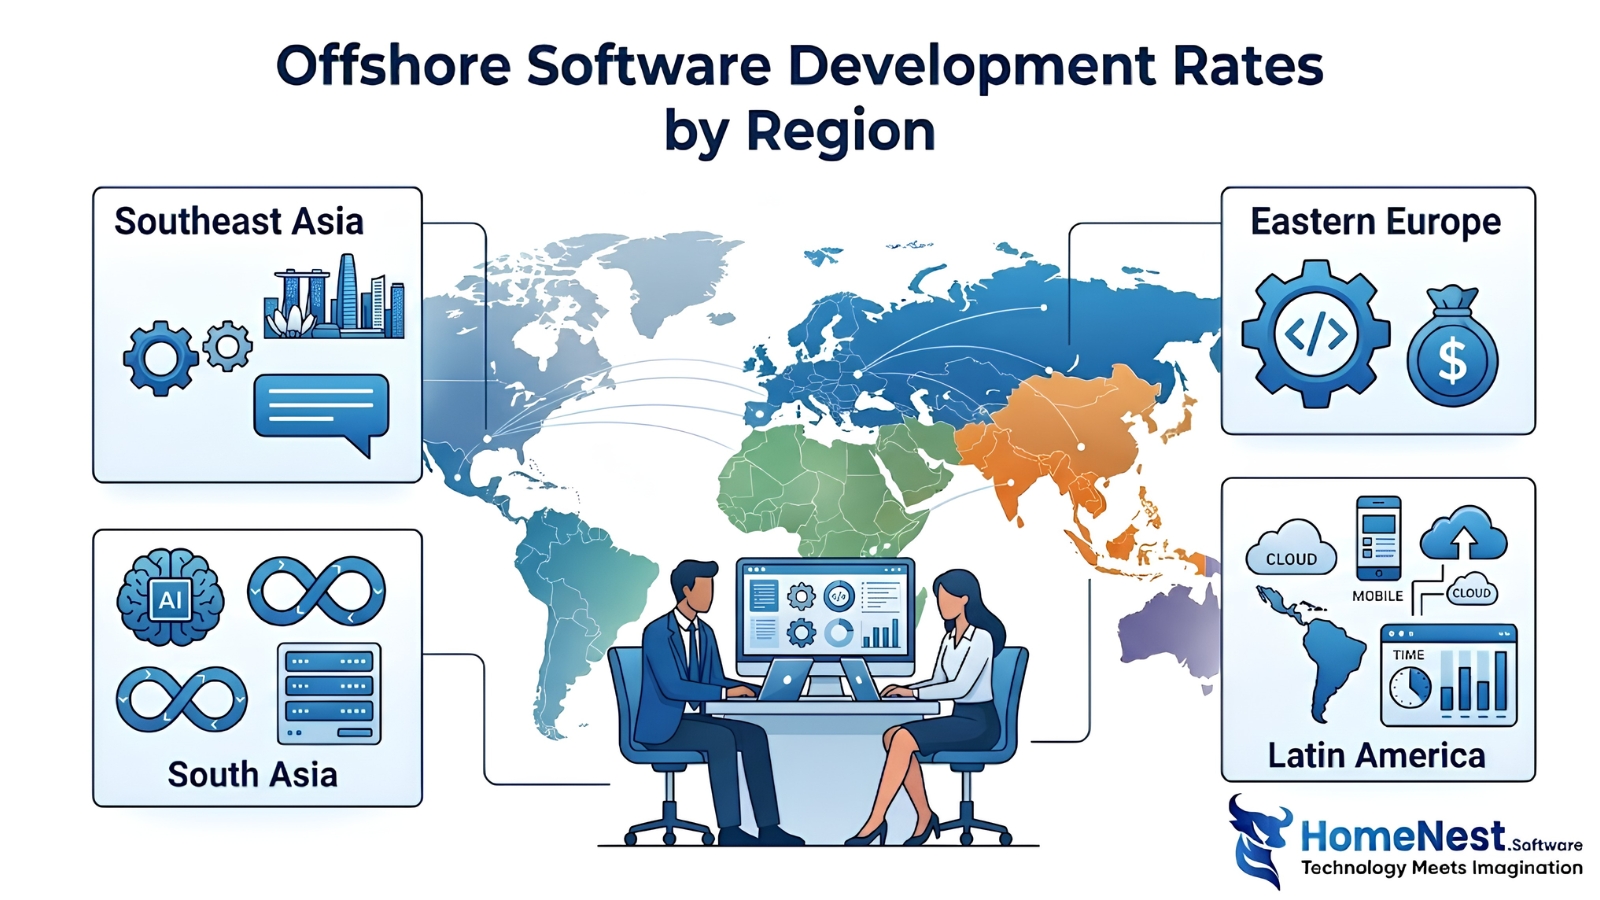The width and height of the screenshot is (1600, 900).
Task: Click the "TIME" text in the dashboard
Action: tap(1408, 655)
